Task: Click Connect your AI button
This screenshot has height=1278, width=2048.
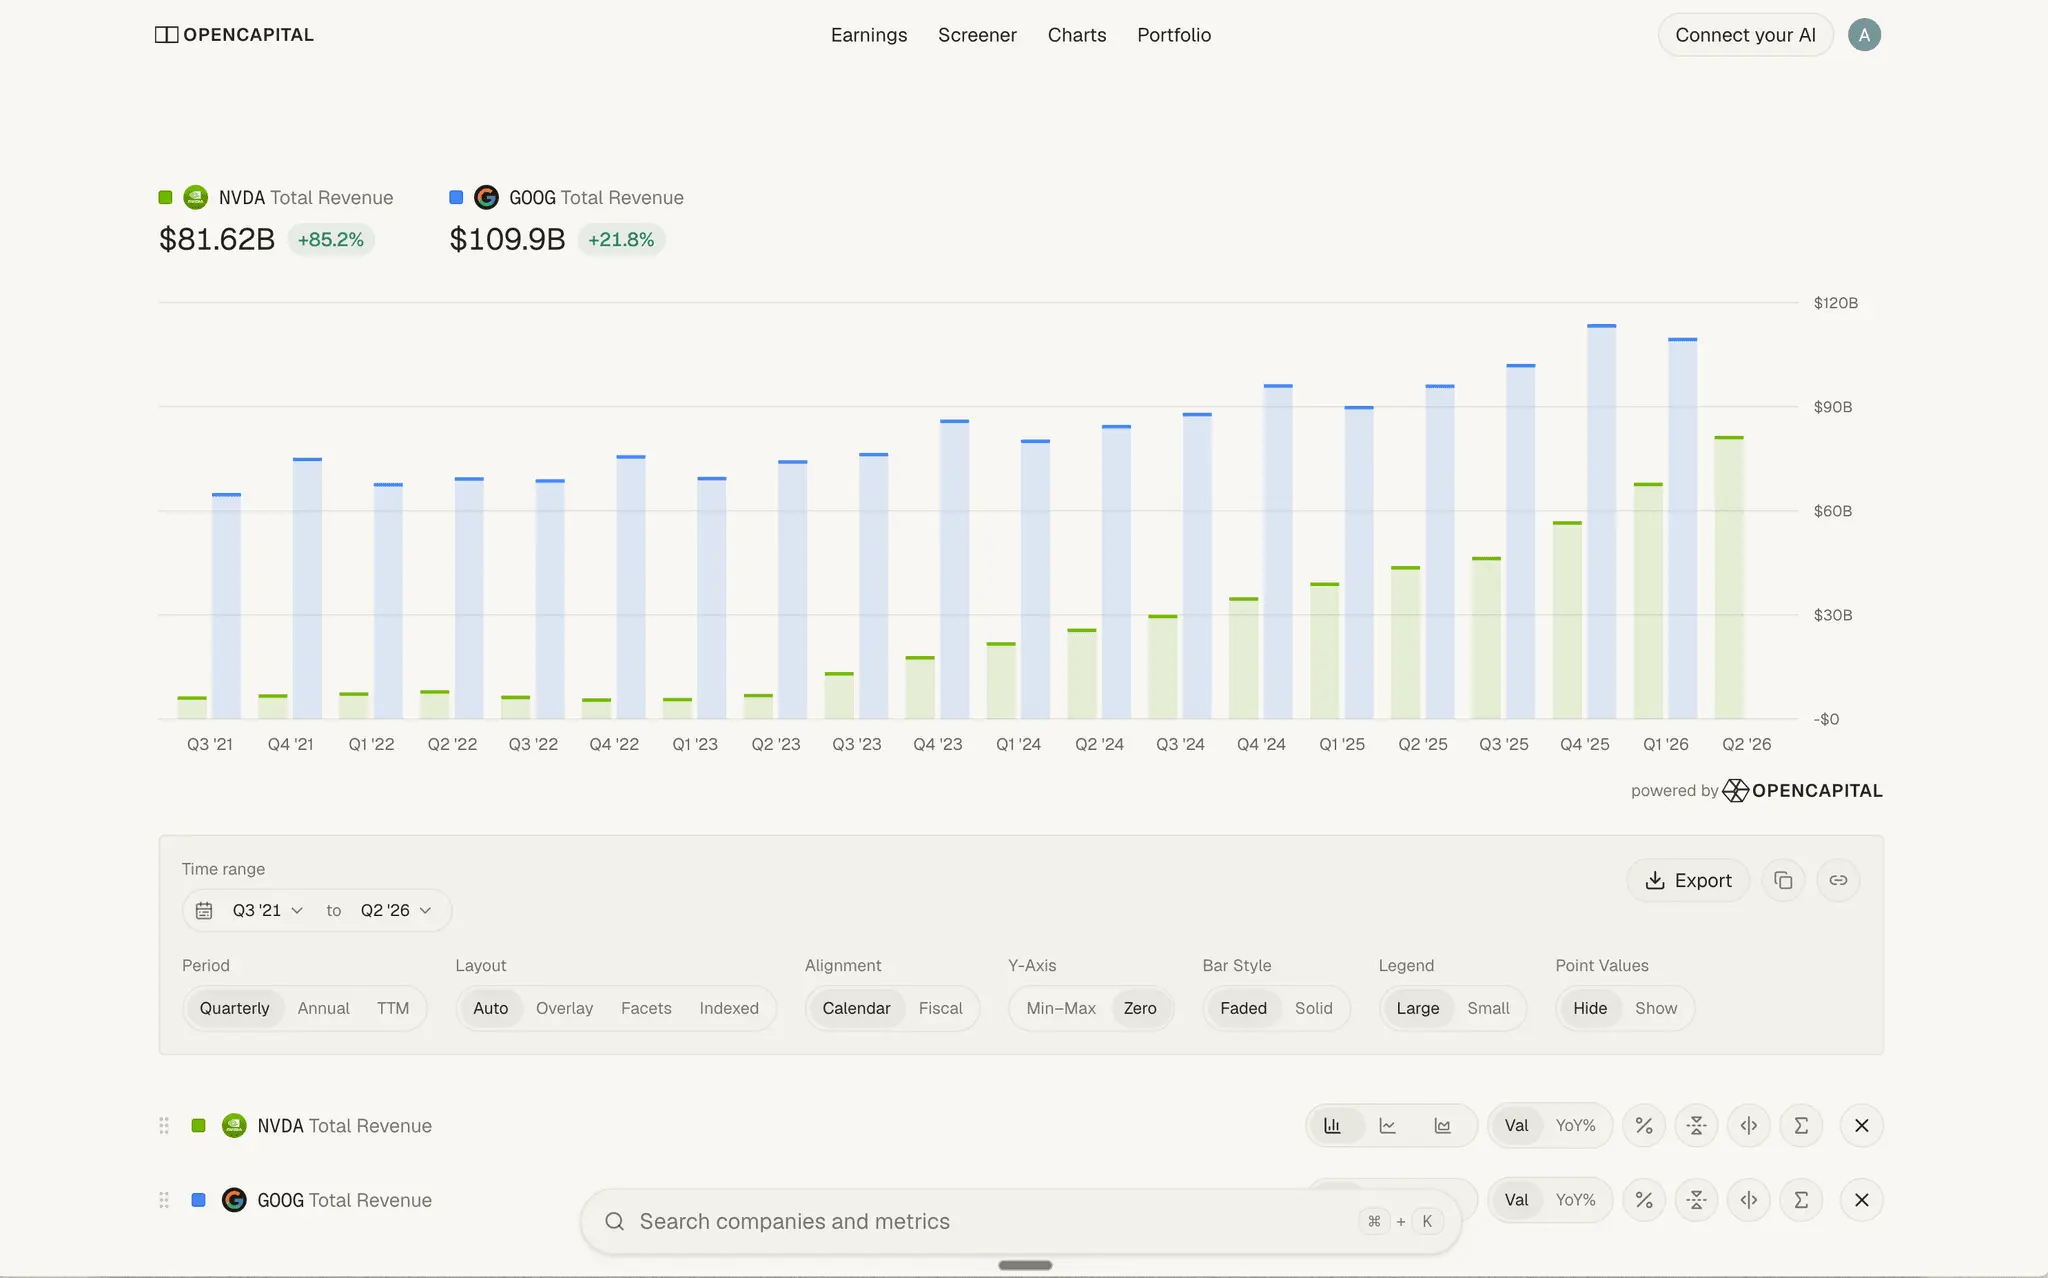Action: coord(1745,35)
